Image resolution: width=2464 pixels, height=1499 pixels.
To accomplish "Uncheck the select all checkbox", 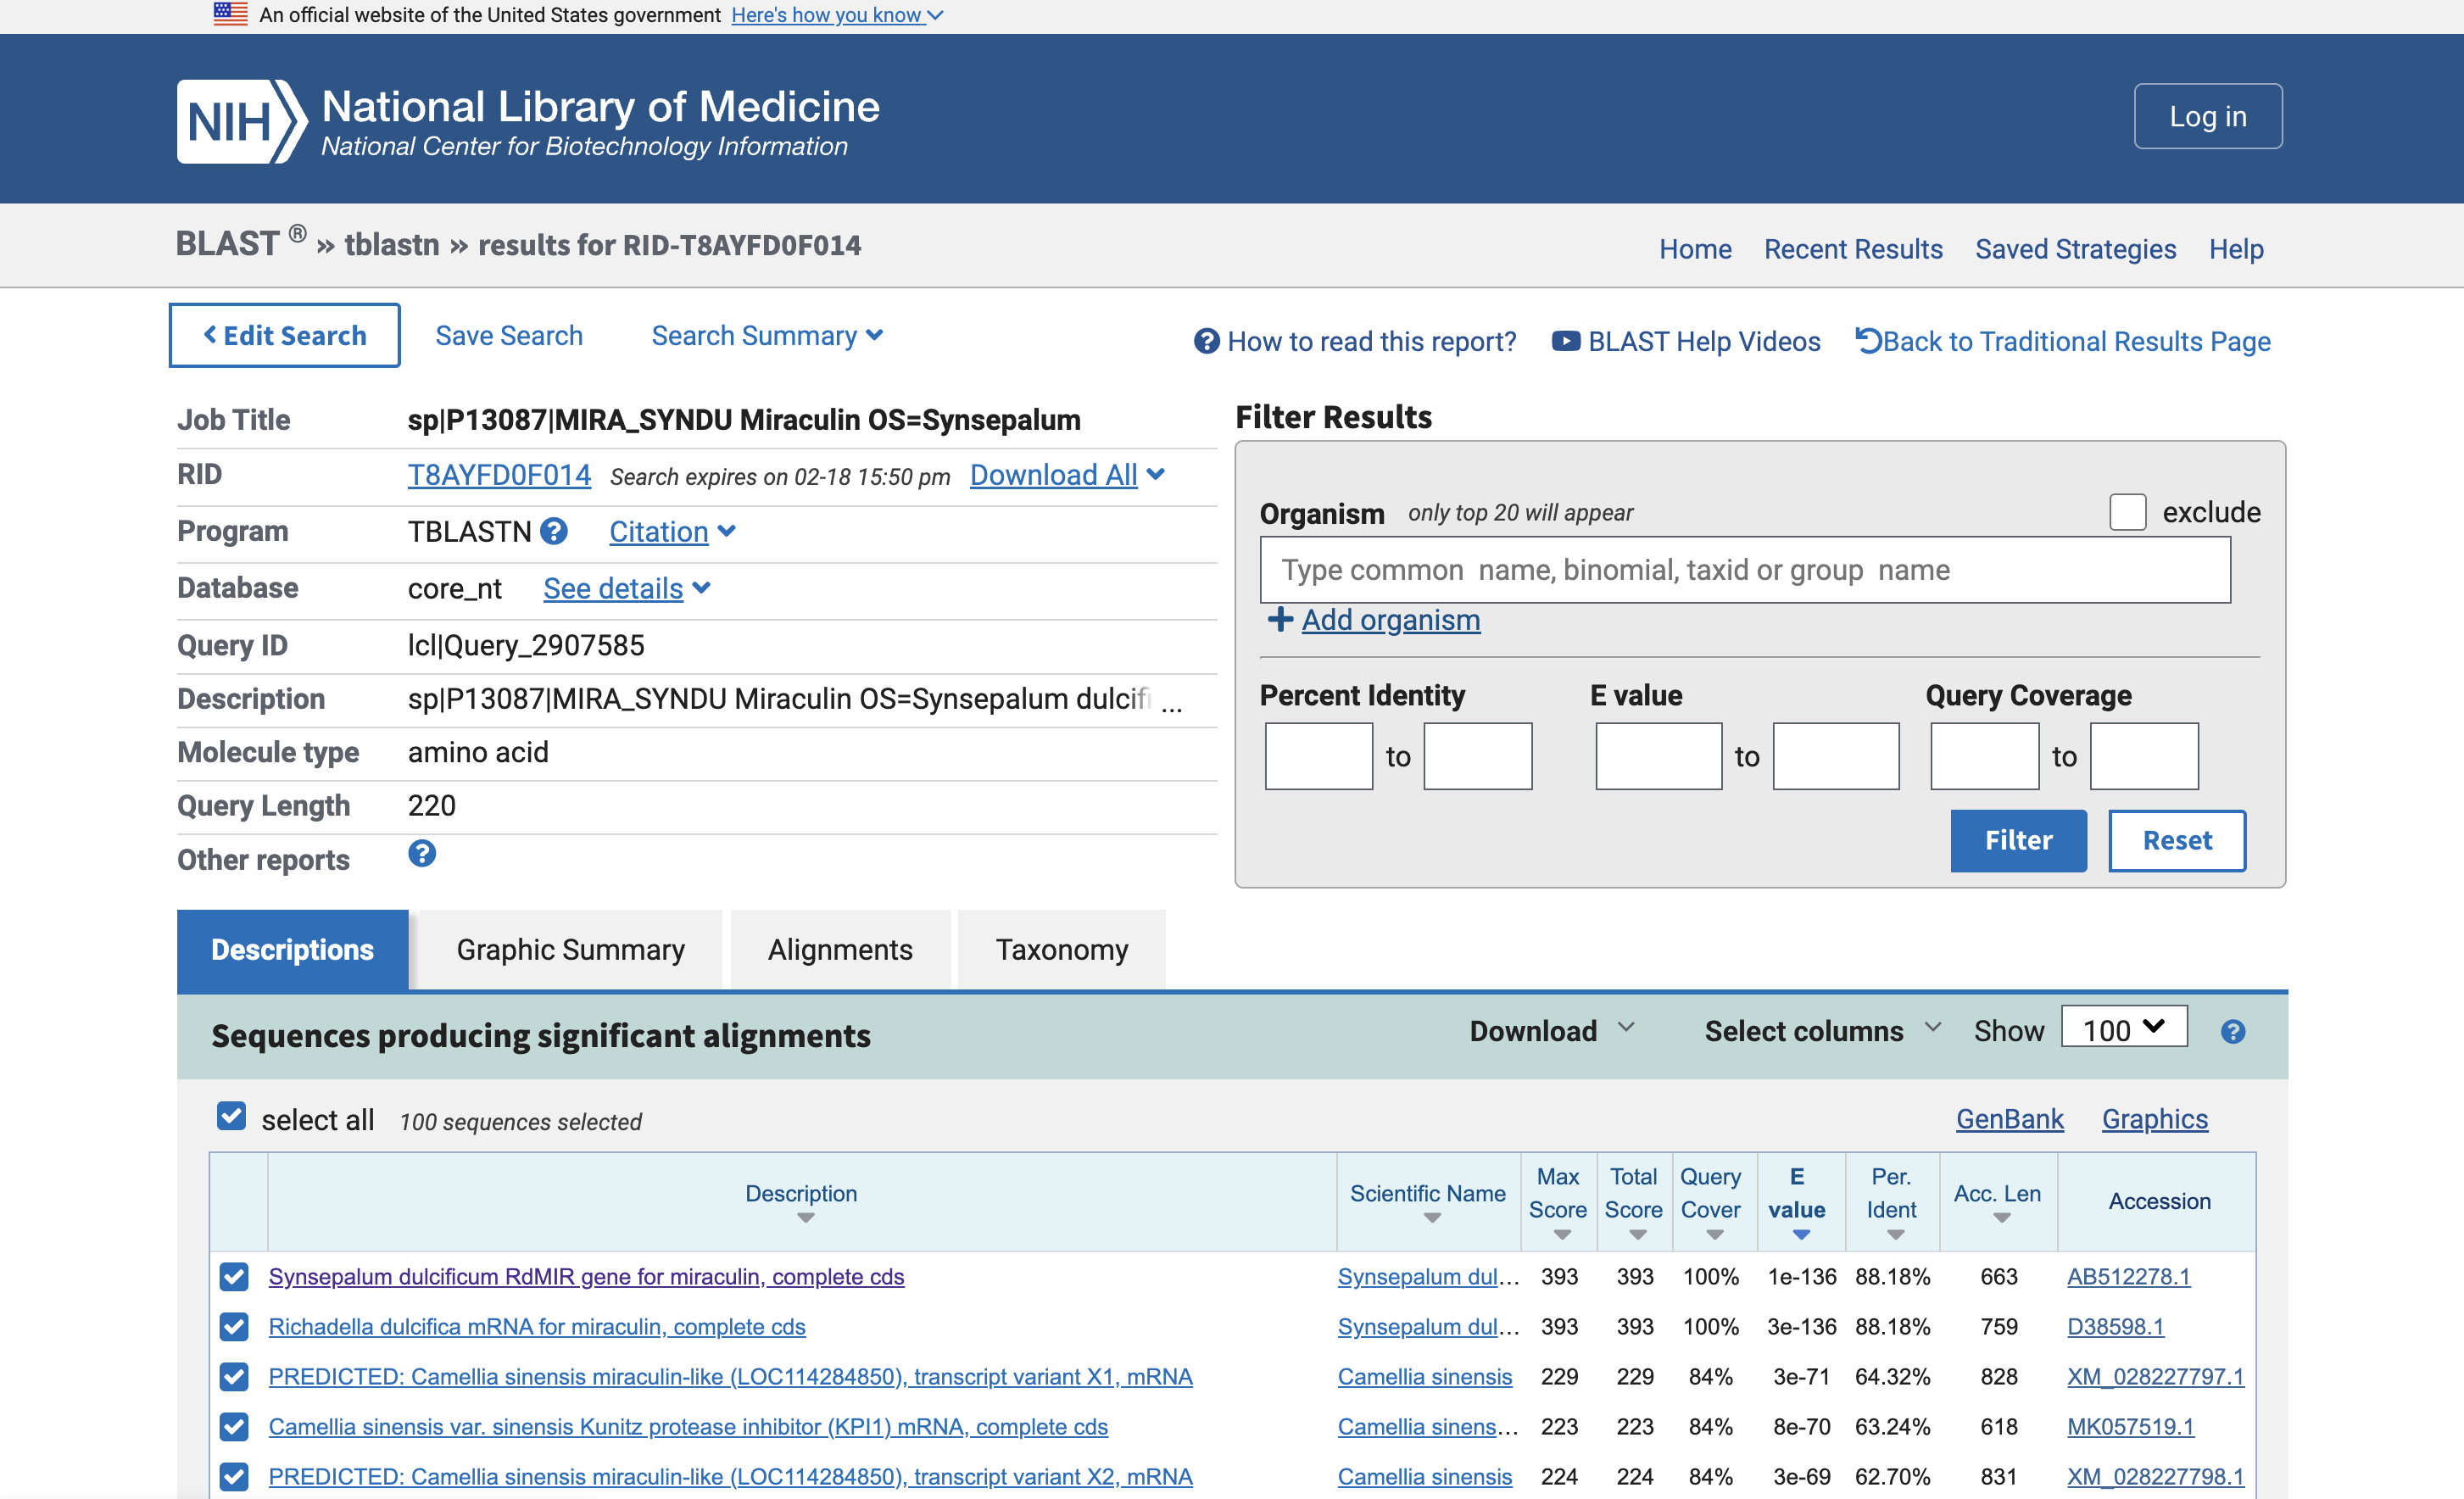I will coord(231,1116).
